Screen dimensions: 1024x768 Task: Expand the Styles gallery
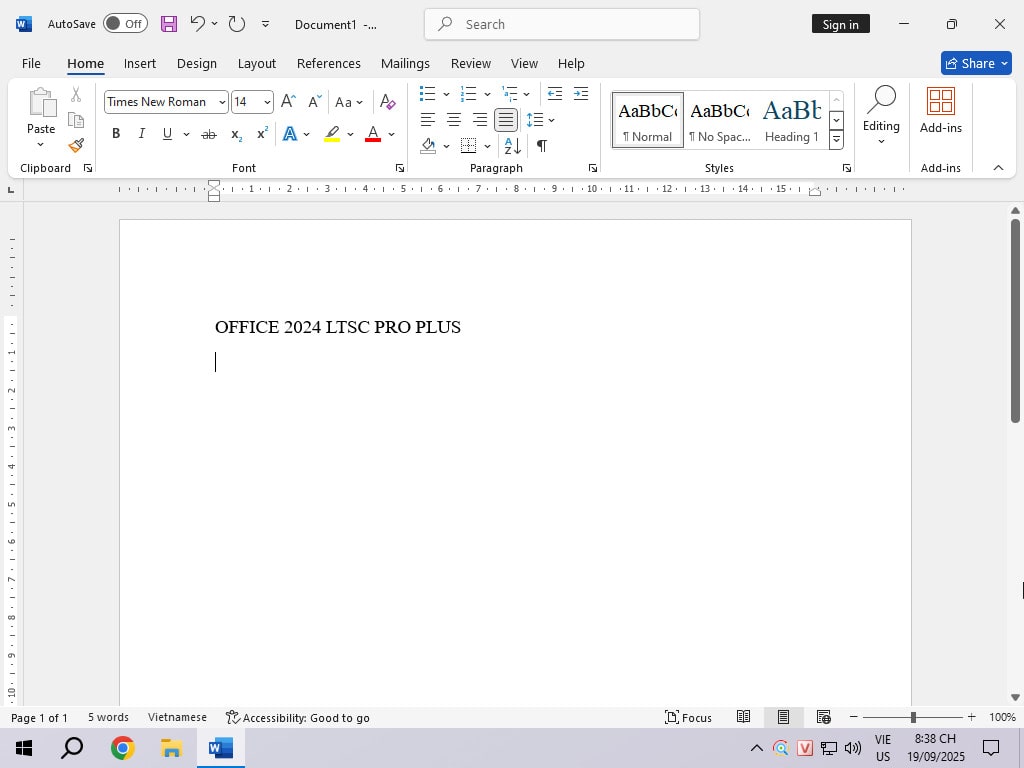pos(836,139)
